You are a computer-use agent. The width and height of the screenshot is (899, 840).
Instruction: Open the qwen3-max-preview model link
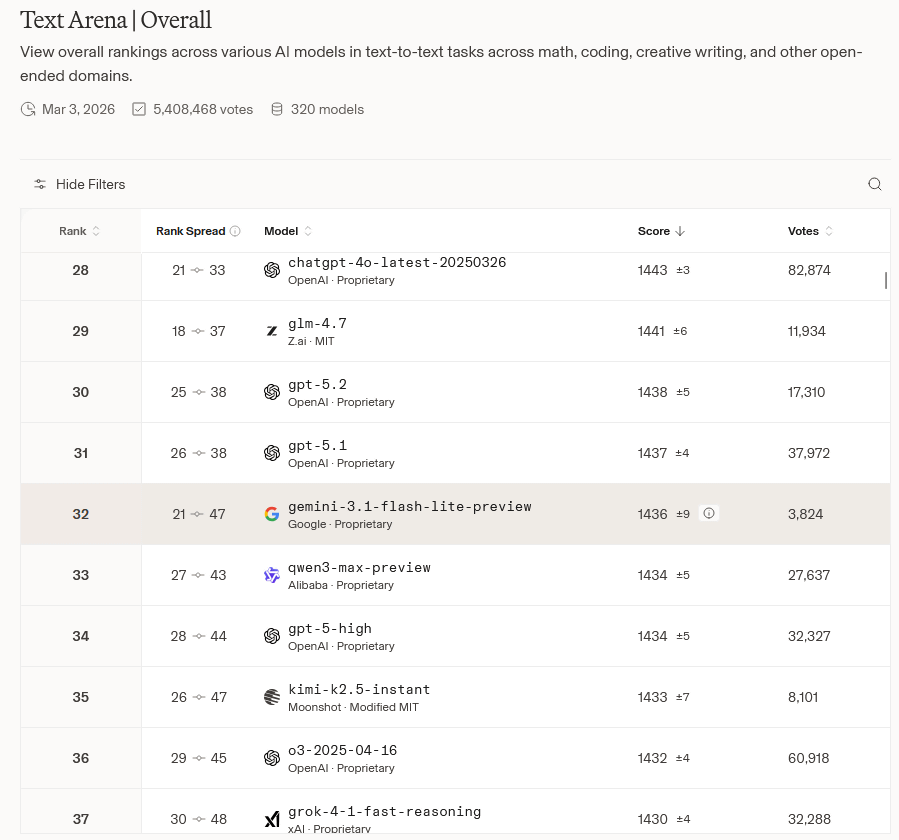359,567
